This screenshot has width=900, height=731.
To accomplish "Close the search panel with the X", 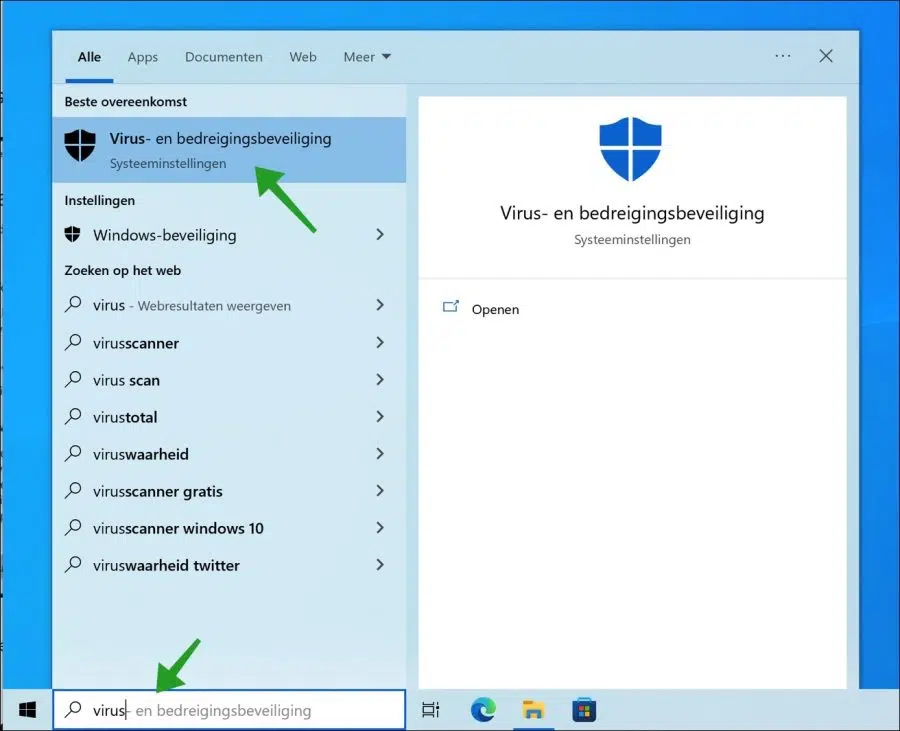I will 825,56.
